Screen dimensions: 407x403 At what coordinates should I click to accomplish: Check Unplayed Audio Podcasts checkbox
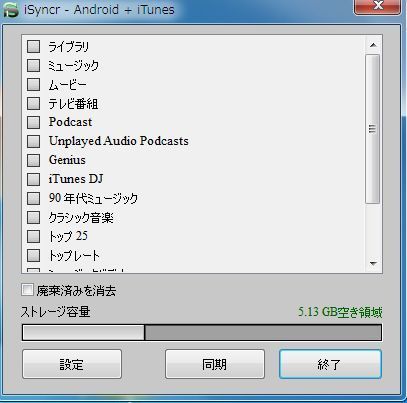[33, 141]
